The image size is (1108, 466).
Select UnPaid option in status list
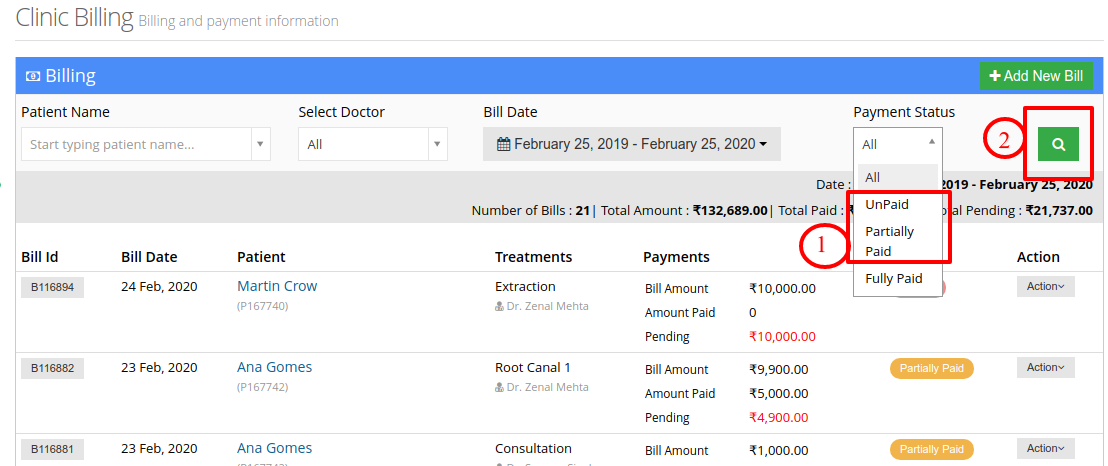pyautogui.click(x=887, y=204)
